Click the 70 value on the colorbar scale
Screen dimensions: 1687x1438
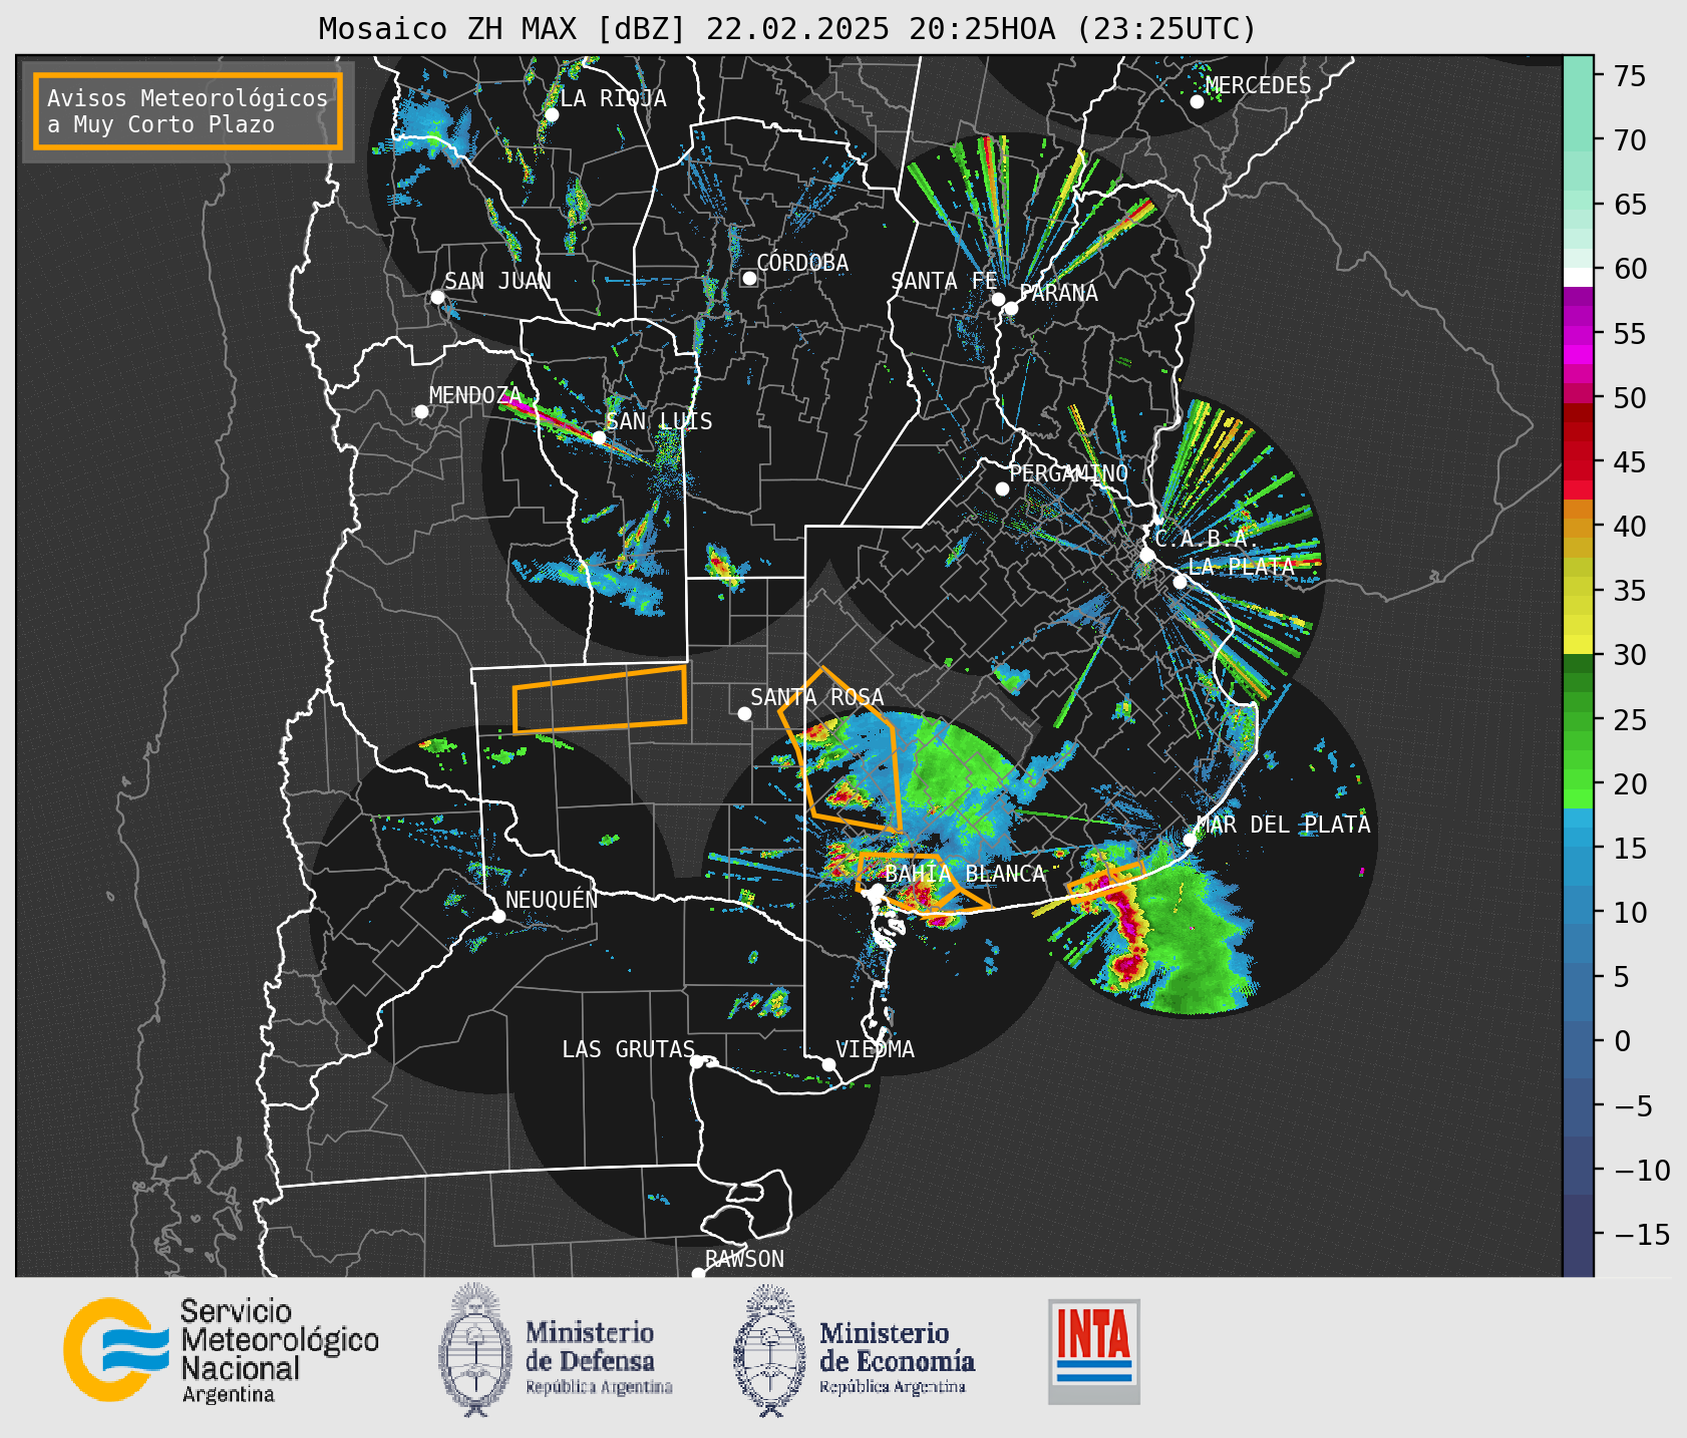pyautogui.click(x=1630, y=140)
